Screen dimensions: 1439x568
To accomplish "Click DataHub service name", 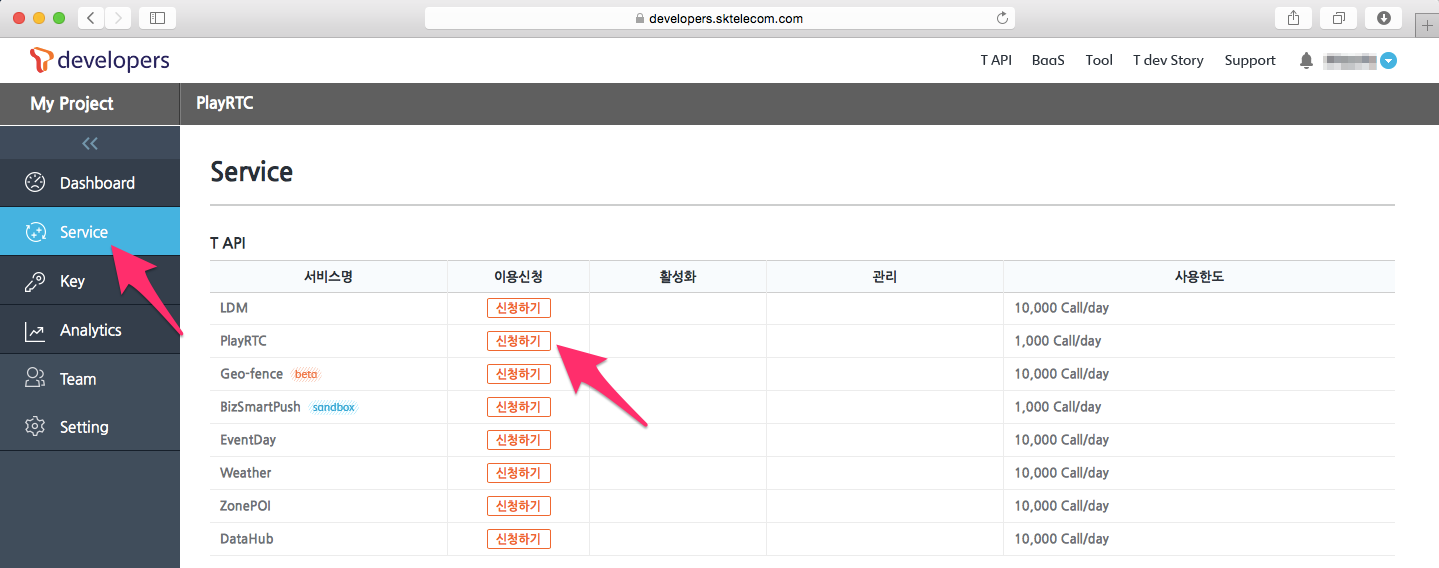I will [247, 539].
